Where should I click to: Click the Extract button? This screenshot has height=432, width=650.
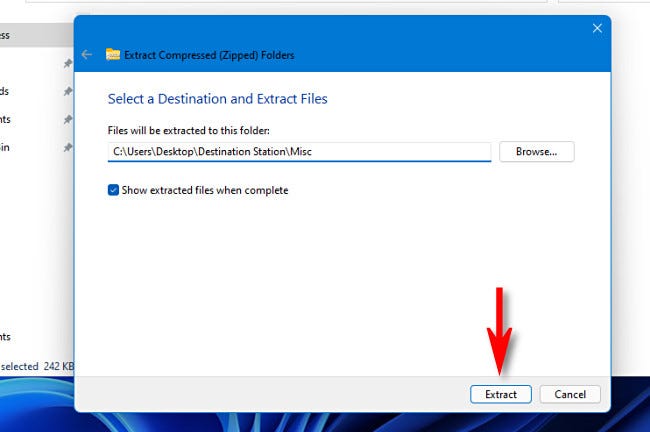[x=501, y=394]
